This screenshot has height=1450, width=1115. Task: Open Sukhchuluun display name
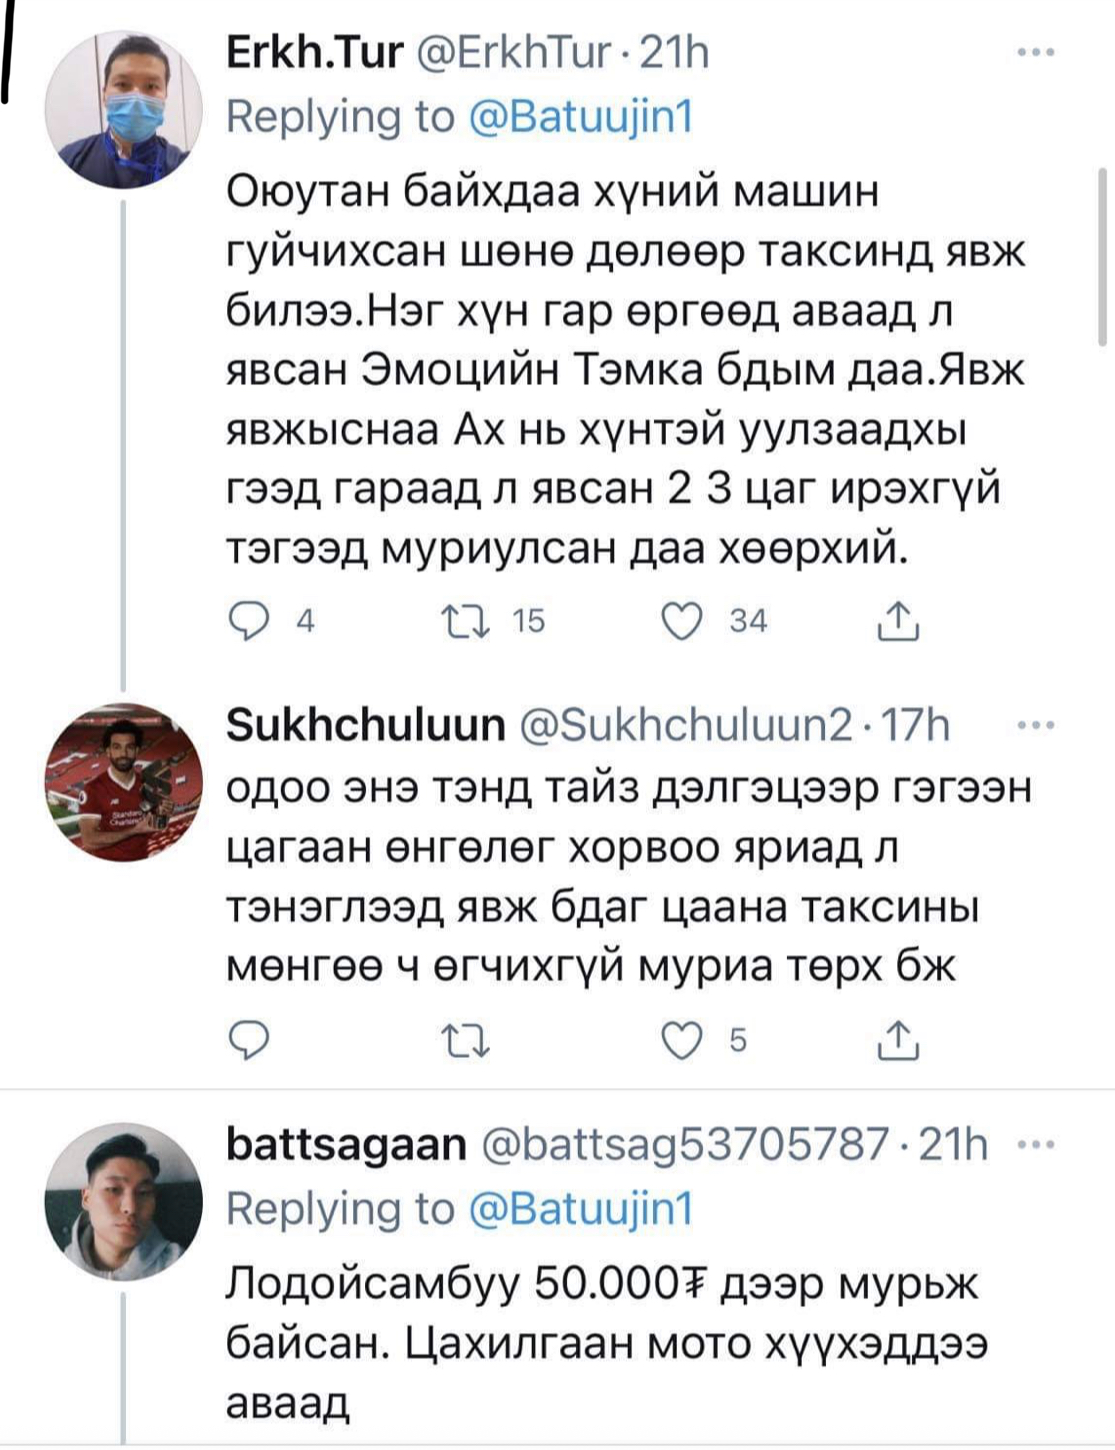365,725
